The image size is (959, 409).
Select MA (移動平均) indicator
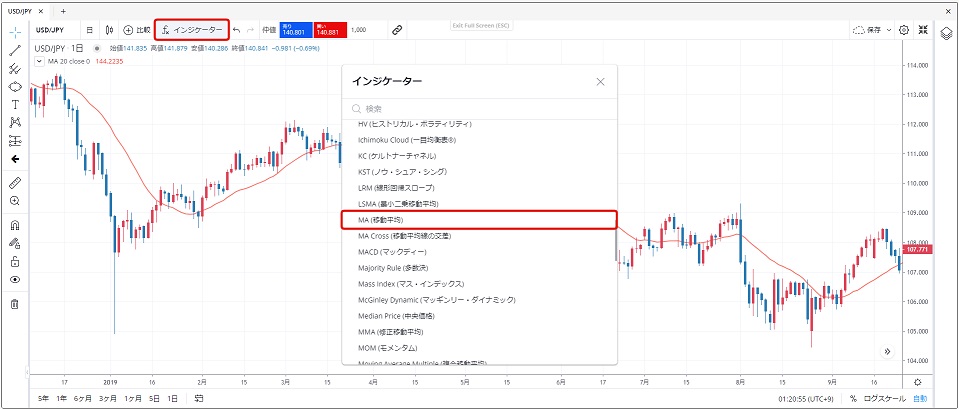click(478, 219)
